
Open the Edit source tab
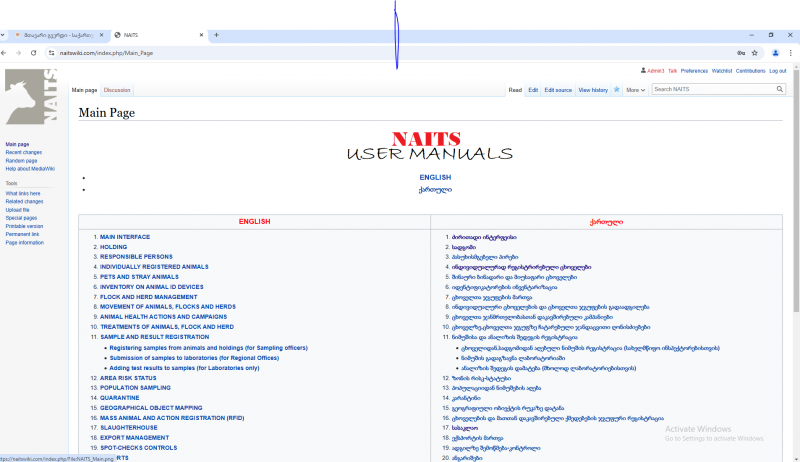[558, 90]
